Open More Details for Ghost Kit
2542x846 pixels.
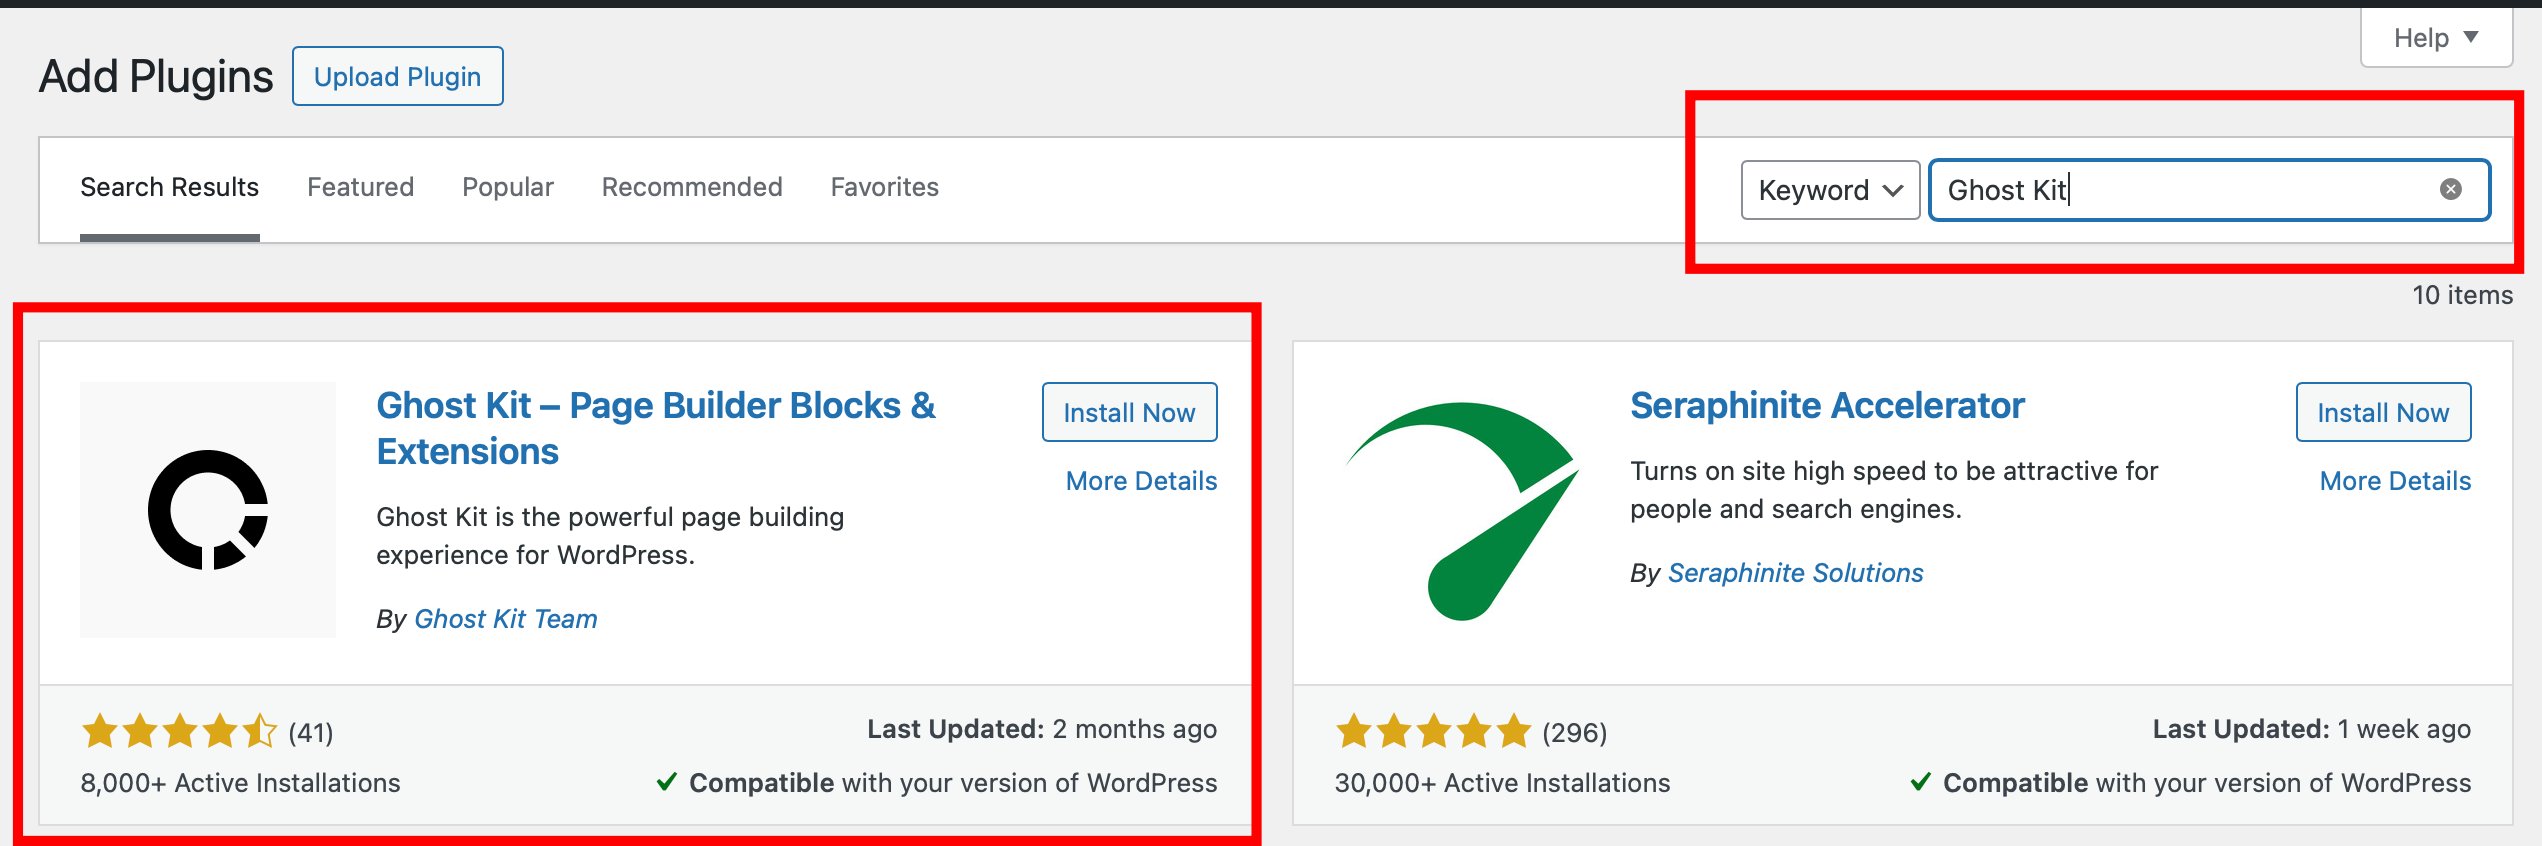(x=1141, y=481)
